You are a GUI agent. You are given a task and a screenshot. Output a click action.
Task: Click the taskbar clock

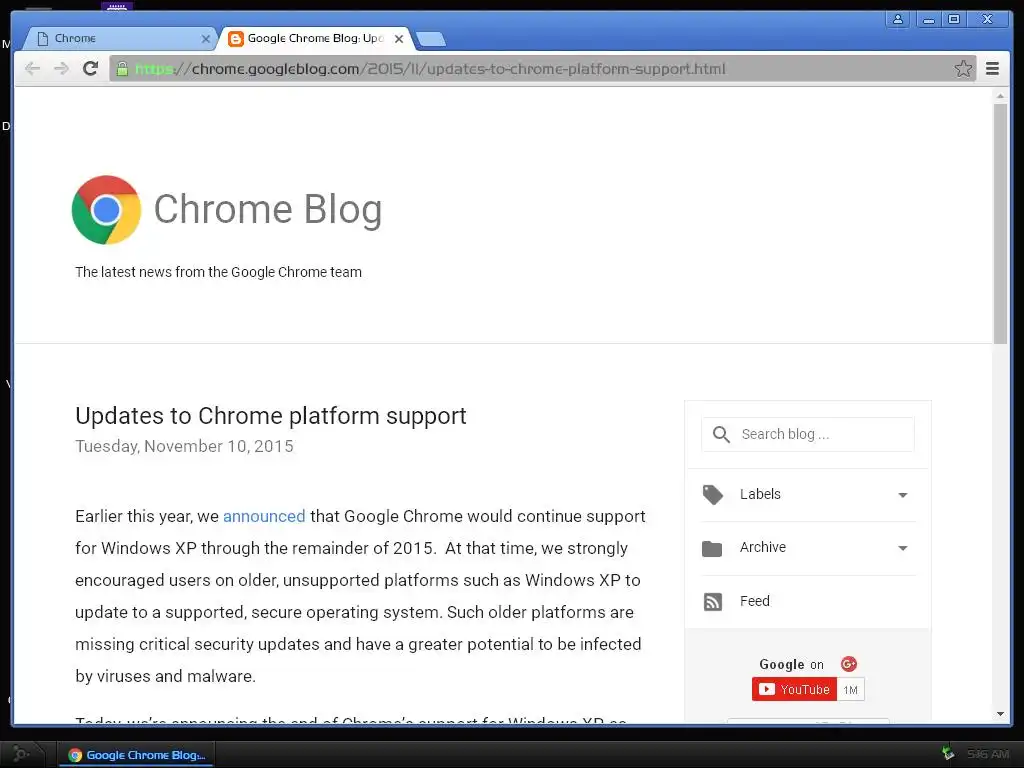point(988,754)
